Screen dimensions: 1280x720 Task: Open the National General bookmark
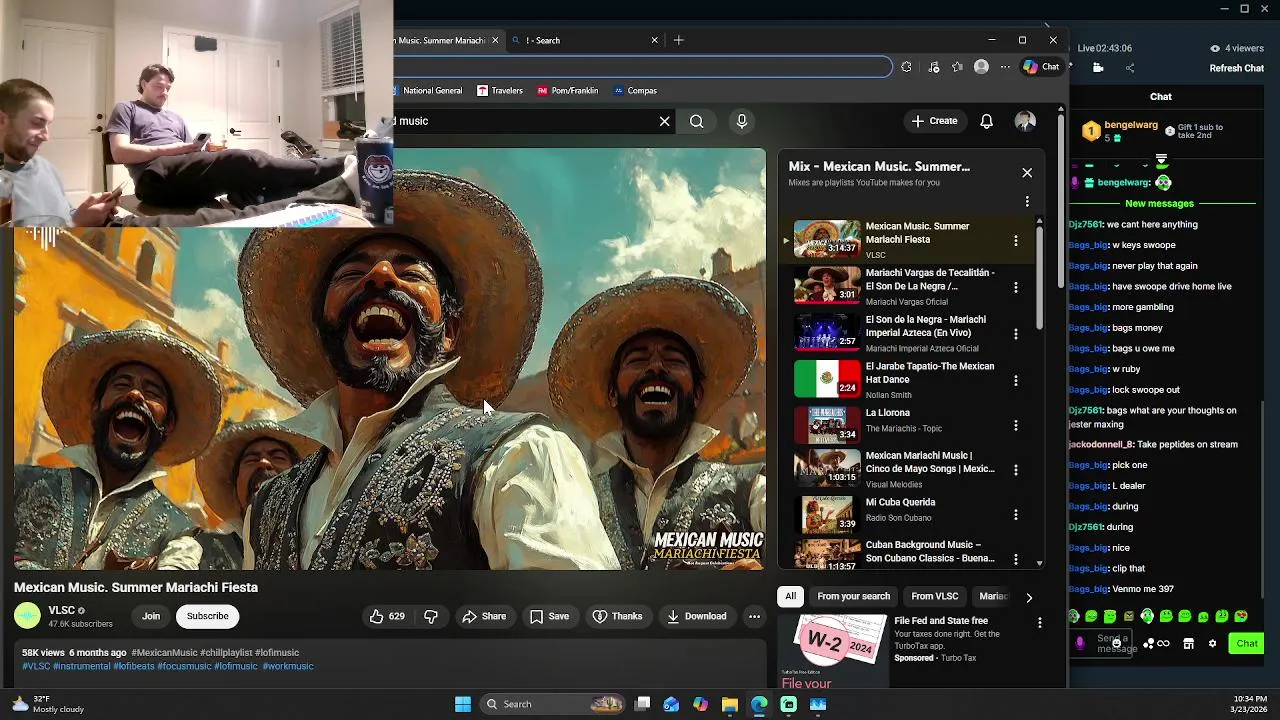(x=427, y=90)
